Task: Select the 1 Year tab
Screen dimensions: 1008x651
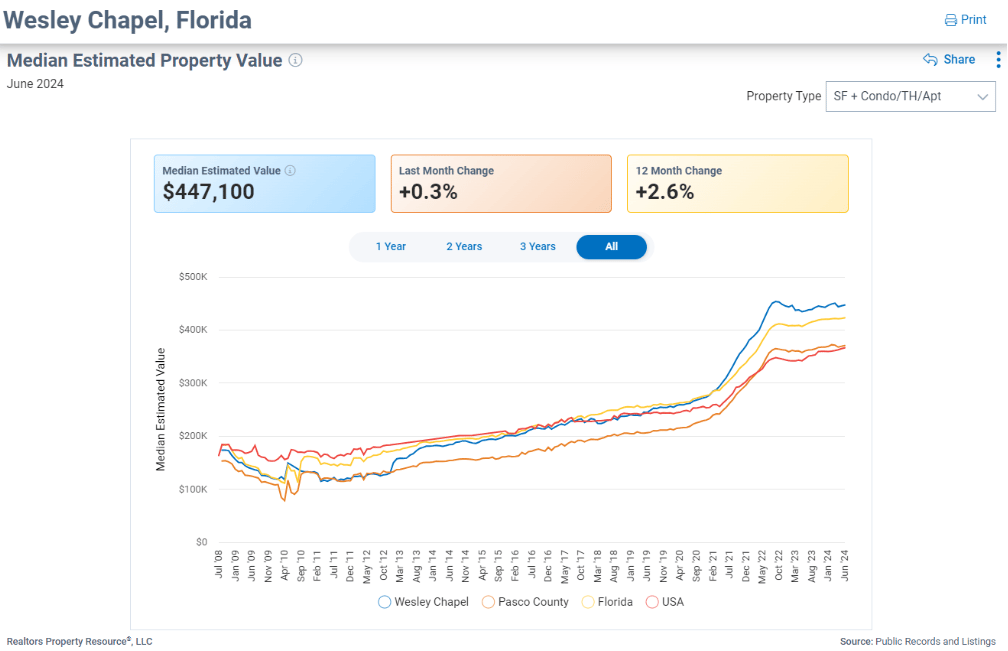Action: (390, 247)
